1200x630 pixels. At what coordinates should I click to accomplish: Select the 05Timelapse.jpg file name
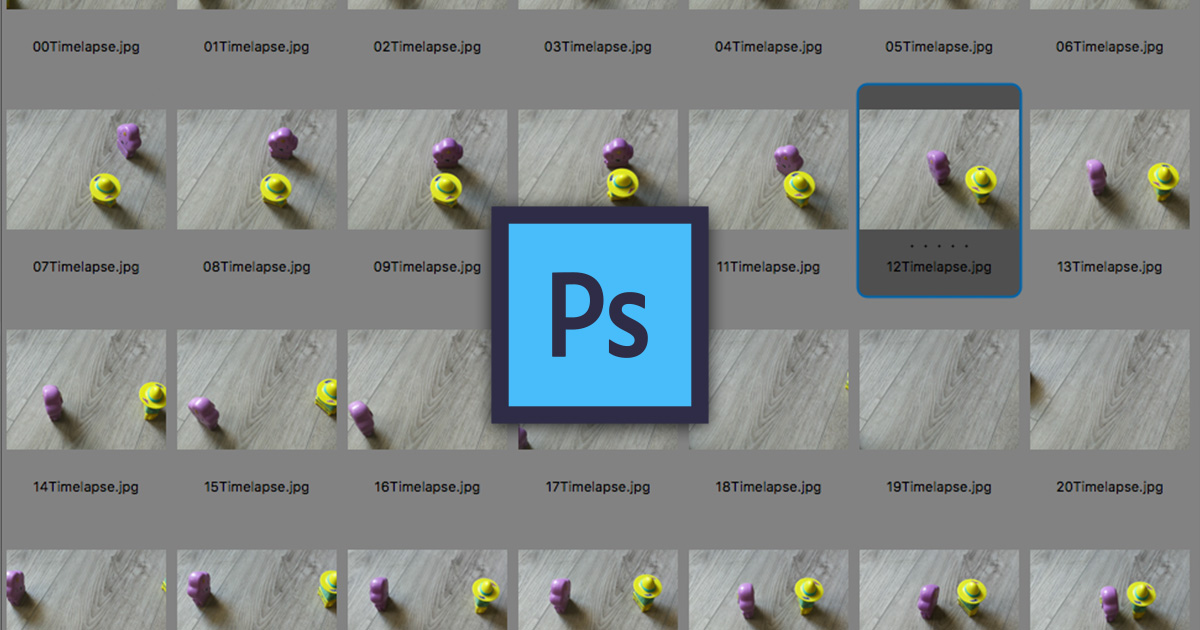939,47
